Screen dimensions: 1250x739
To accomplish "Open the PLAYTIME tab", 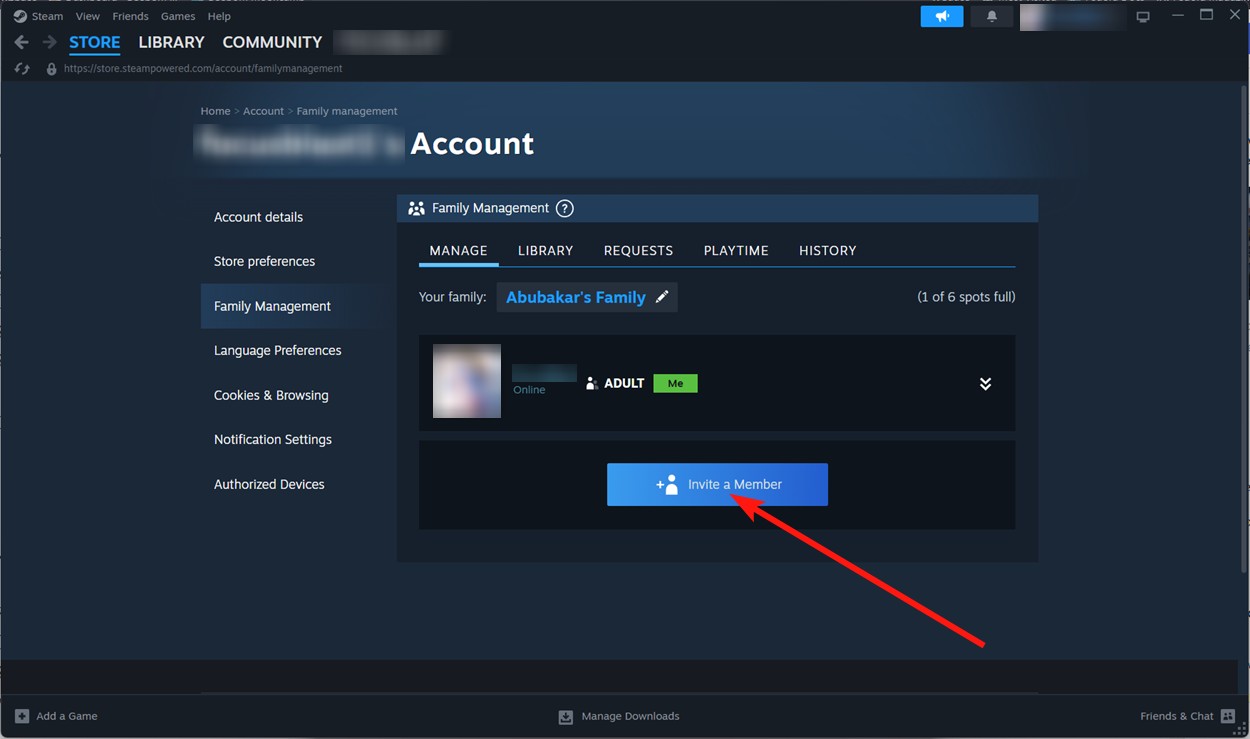I will (x=736, y=250).
